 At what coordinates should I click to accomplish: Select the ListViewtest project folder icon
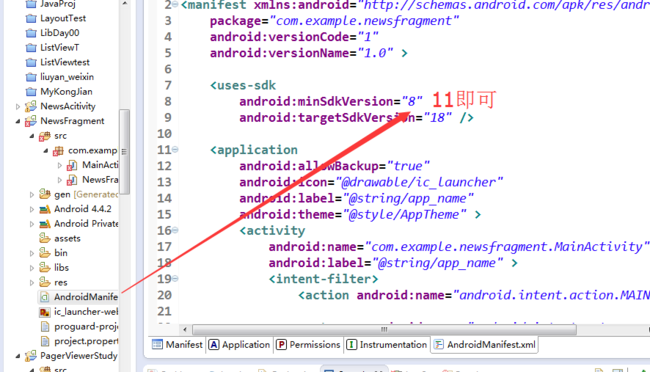click(x=31, y=63)
